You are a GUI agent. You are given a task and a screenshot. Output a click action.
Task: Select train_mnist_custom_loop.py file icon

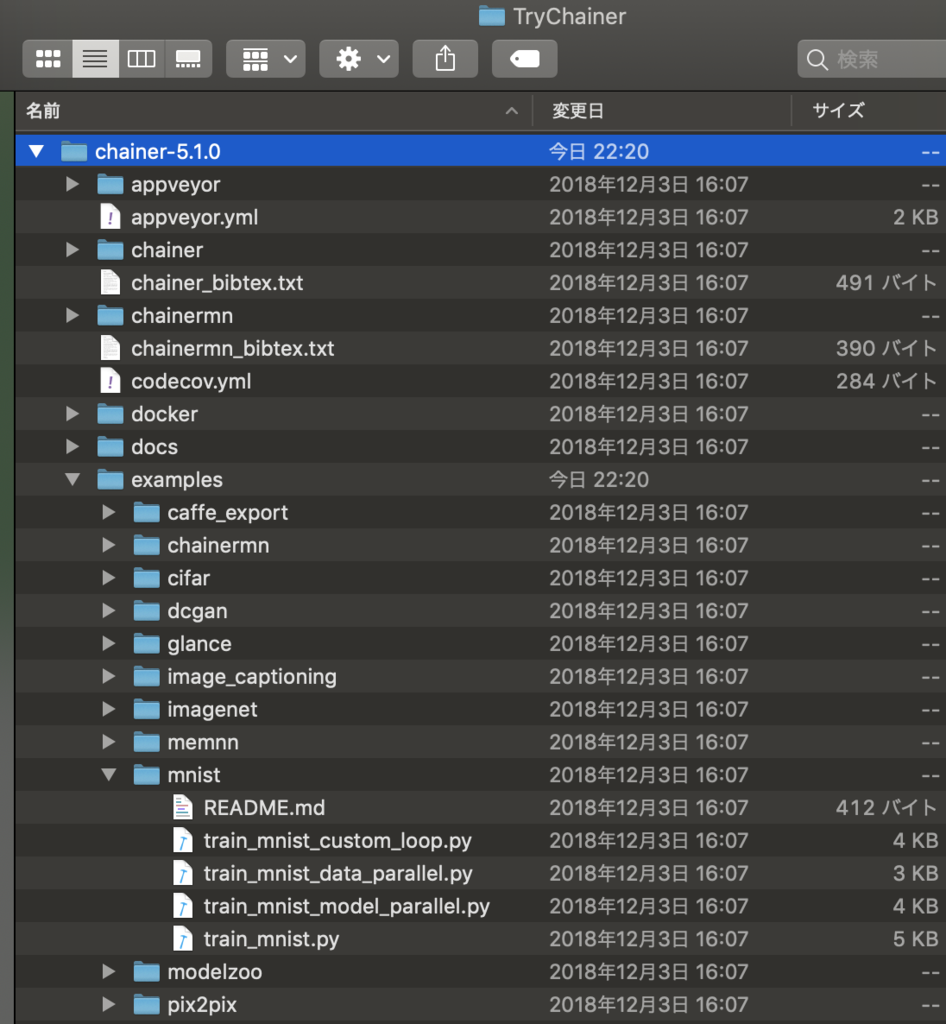(x=183, y=840)
